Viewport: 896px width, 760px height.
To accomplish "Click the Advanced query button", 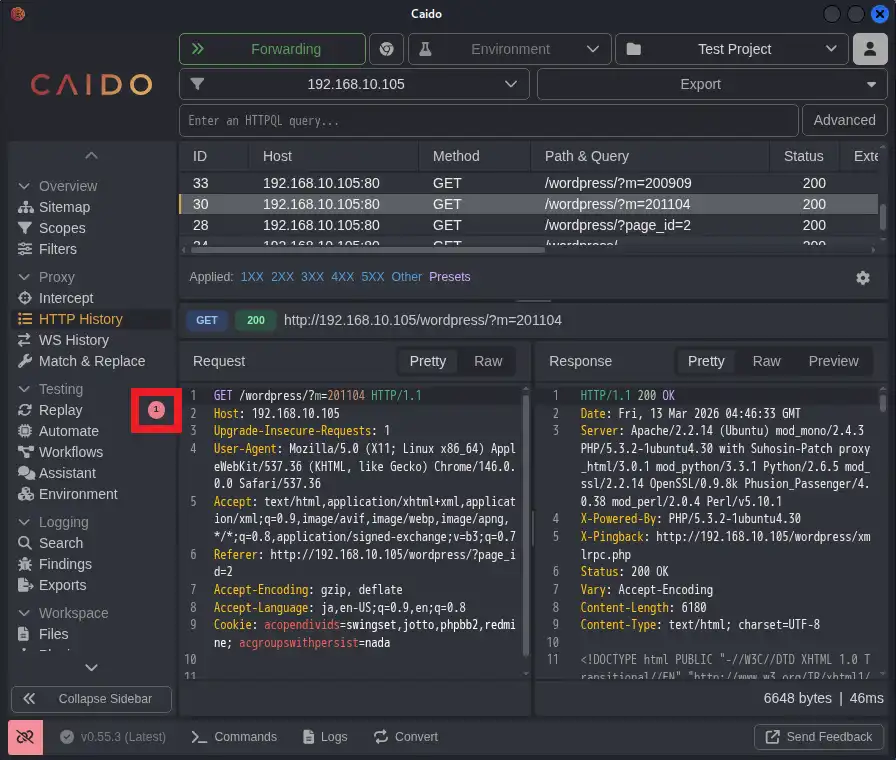I will coord(844,120).
